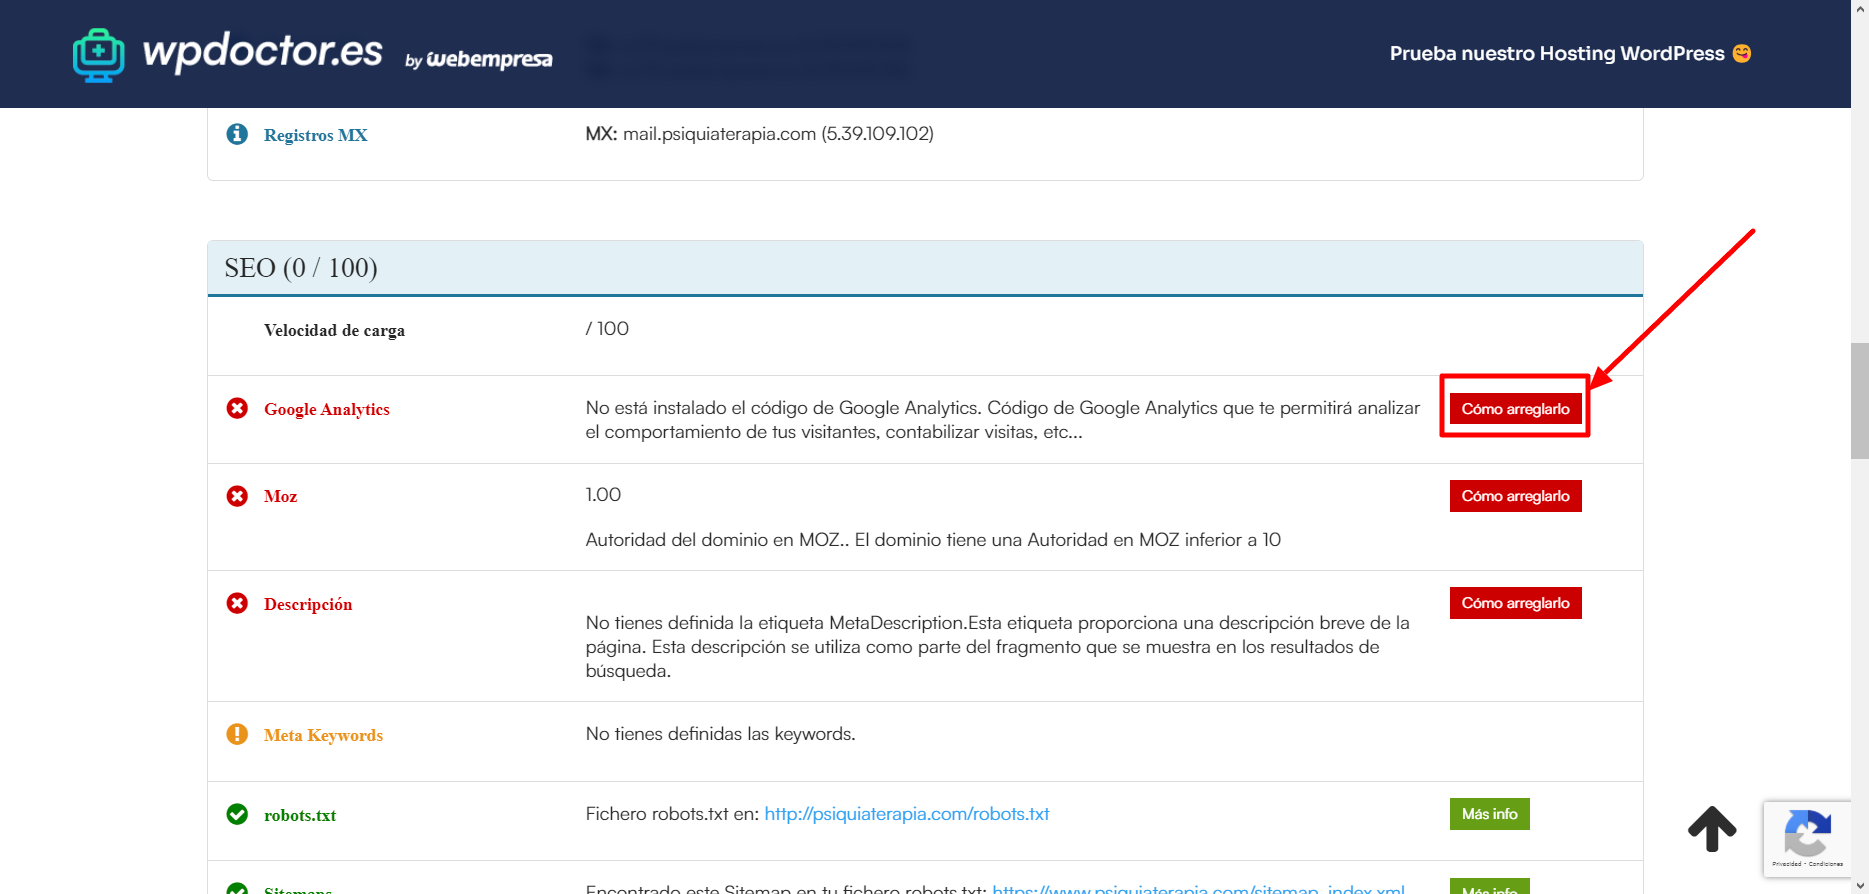1869x894 pixels.
Task: Open the sitemap_index.xml link
Action: point(1198,888)
